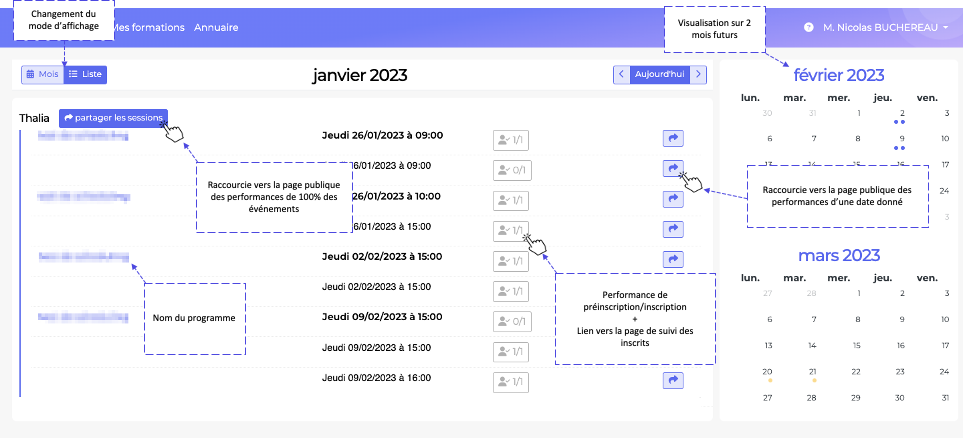Click the partager les sessions button
Screen dimensions: 963x438
pos(113,118)
